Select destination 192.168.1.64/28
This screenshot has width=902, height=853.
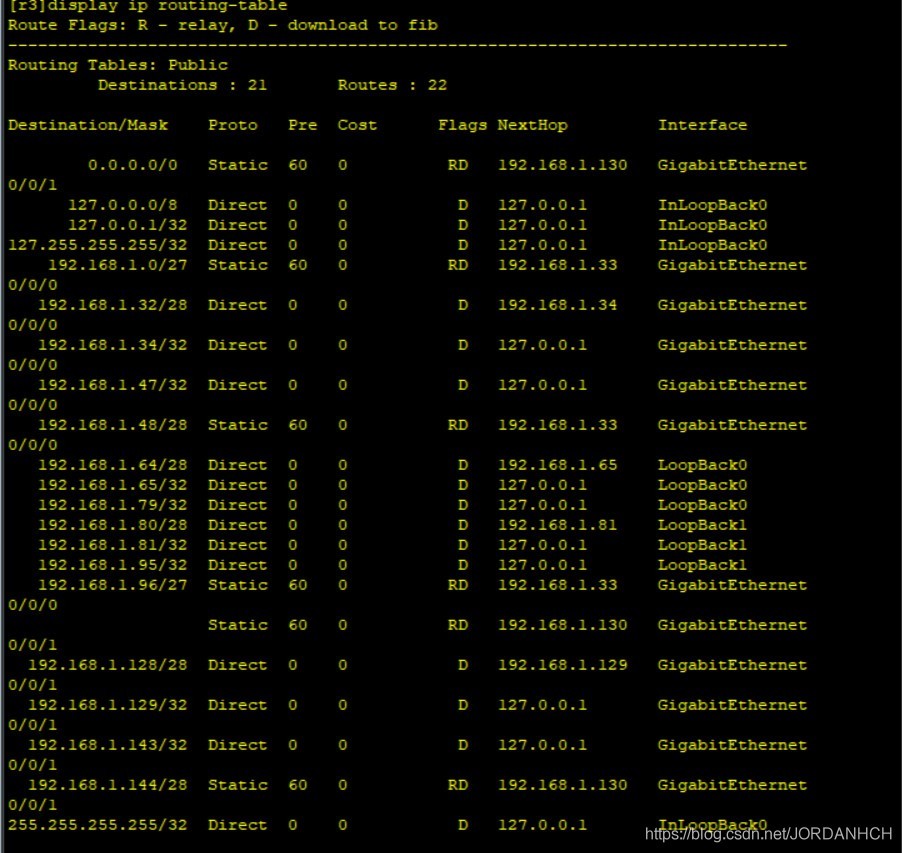click(113, 465)
